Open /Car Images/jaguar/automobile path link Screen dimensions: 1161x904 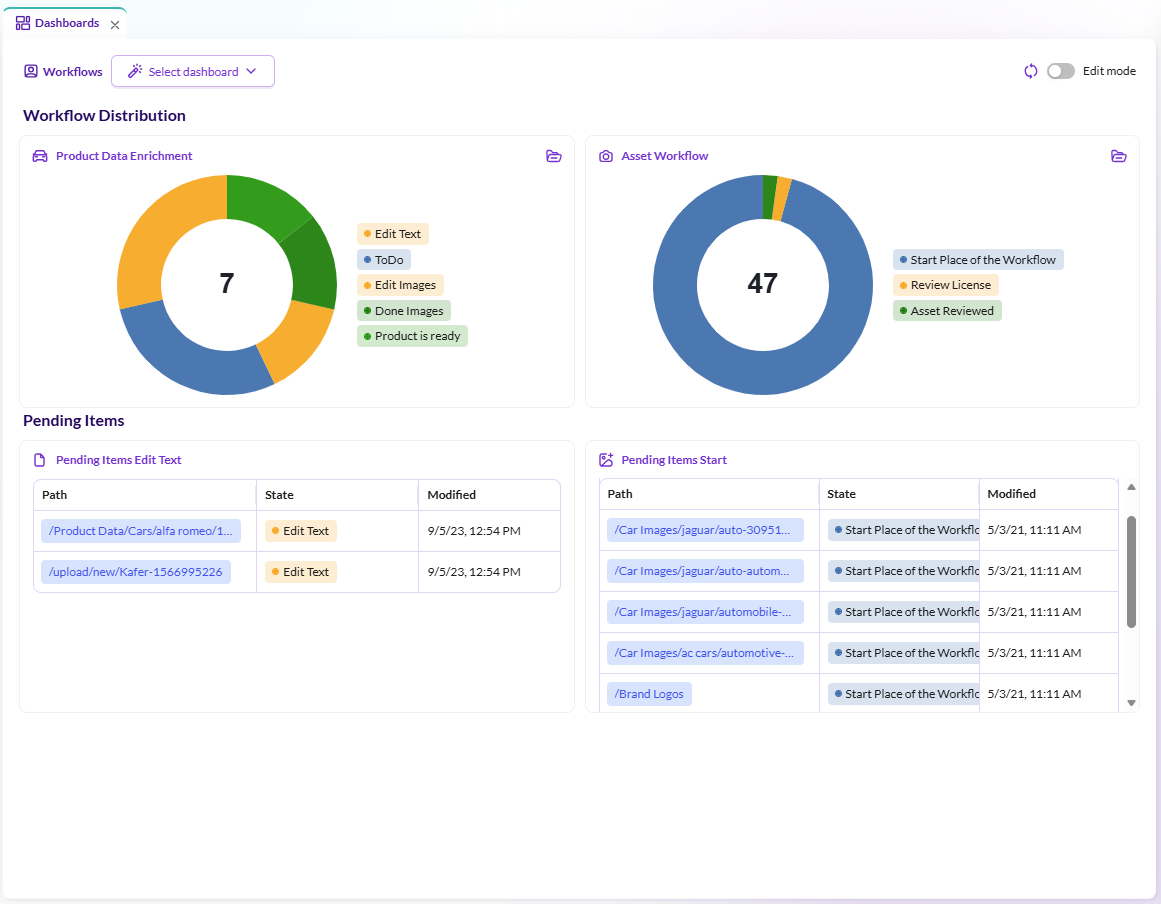tap(705, 612)
